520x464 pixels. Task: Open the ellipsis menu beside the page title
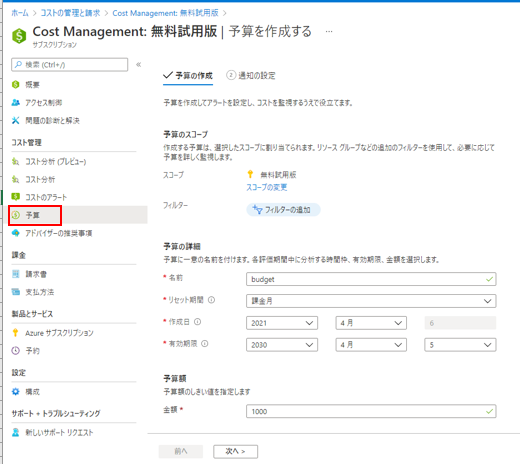click(x=329, y=32)
